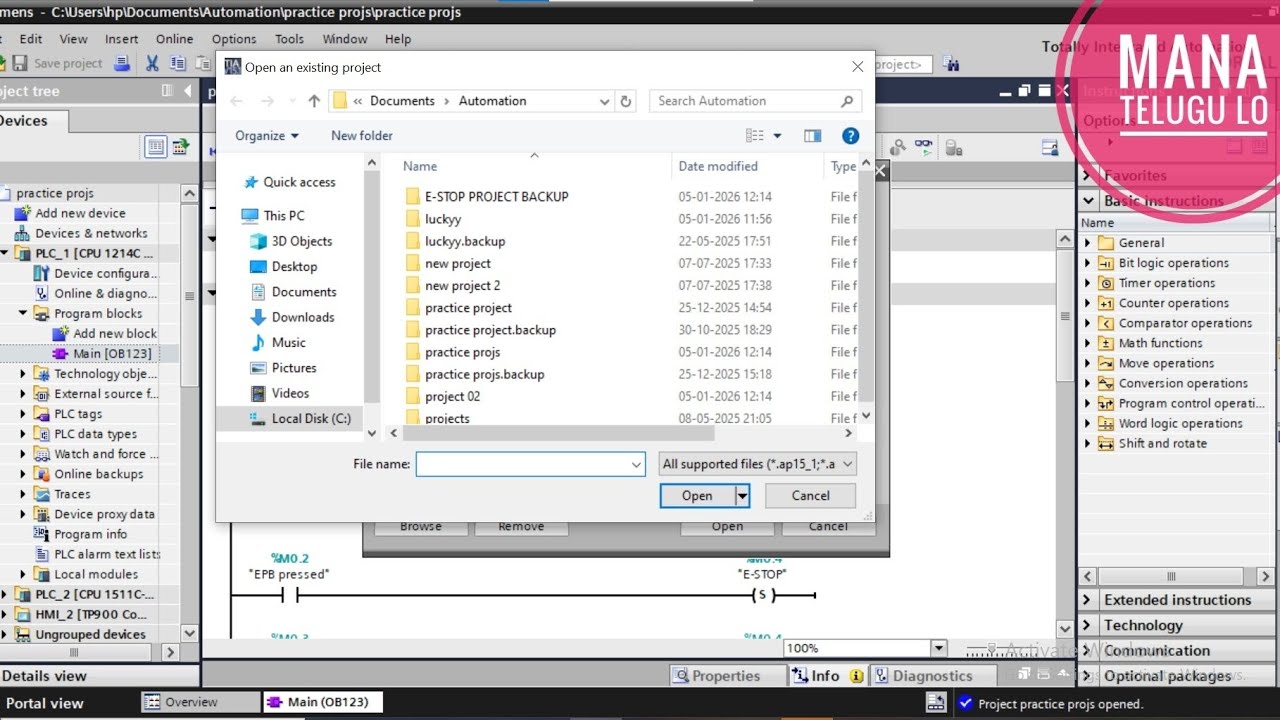Click the Math functions folder icon

(1106, 343)
